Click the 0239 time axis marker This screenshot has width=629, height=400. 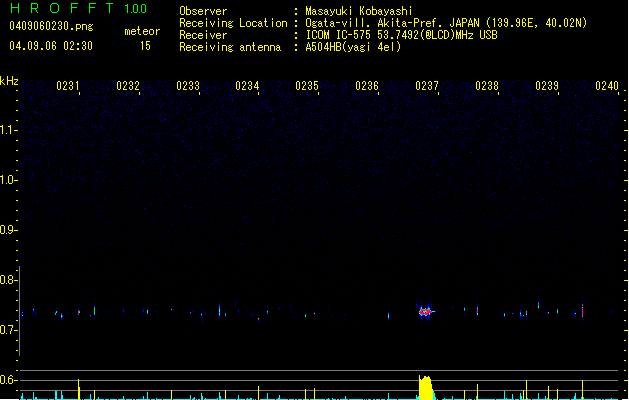coord(547,86)
